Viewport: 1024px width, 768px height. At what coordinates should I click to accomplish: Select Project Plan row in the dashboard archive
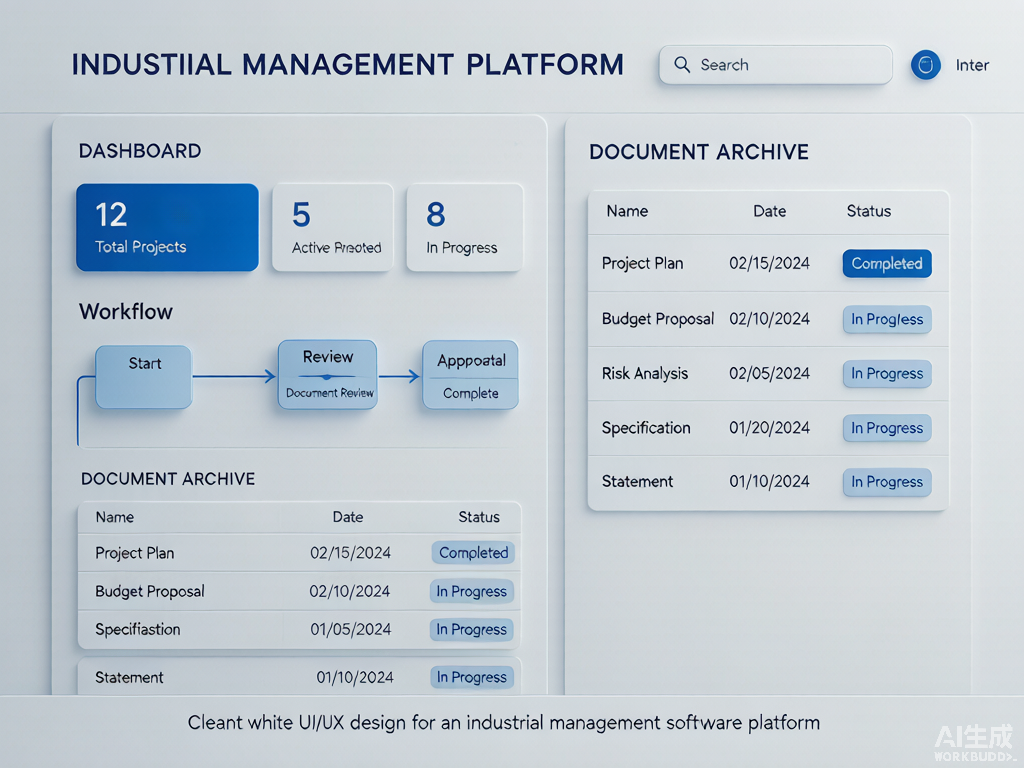click(x=300, y=553)
